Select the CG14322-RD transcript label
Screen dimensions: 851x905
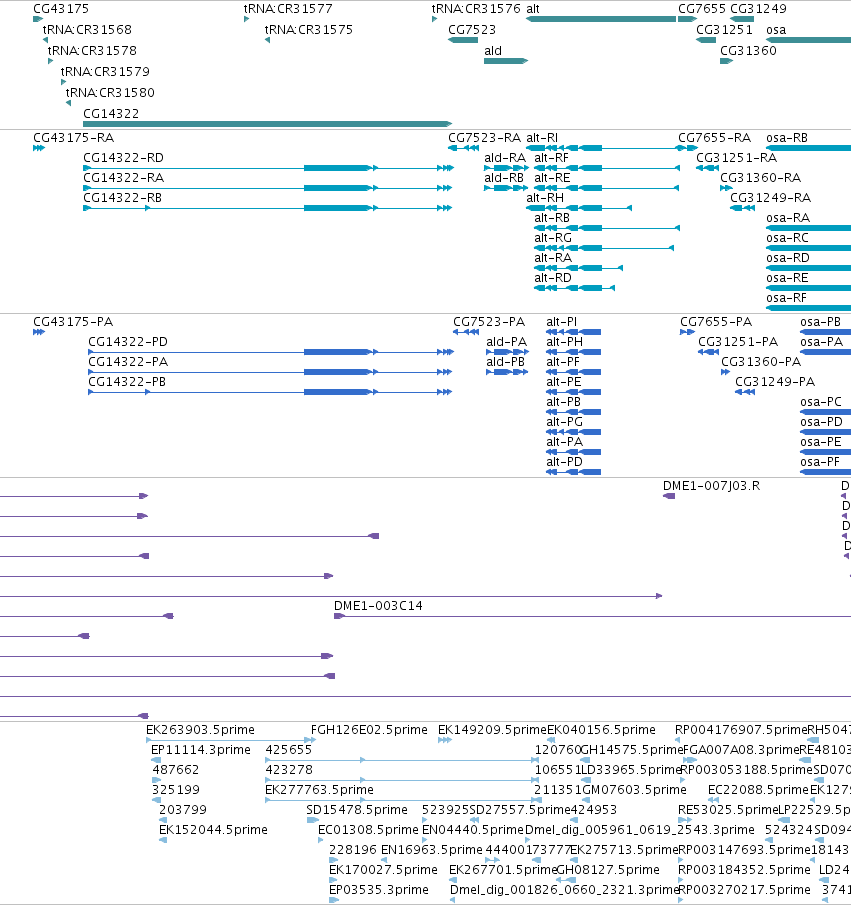(124, 158)
